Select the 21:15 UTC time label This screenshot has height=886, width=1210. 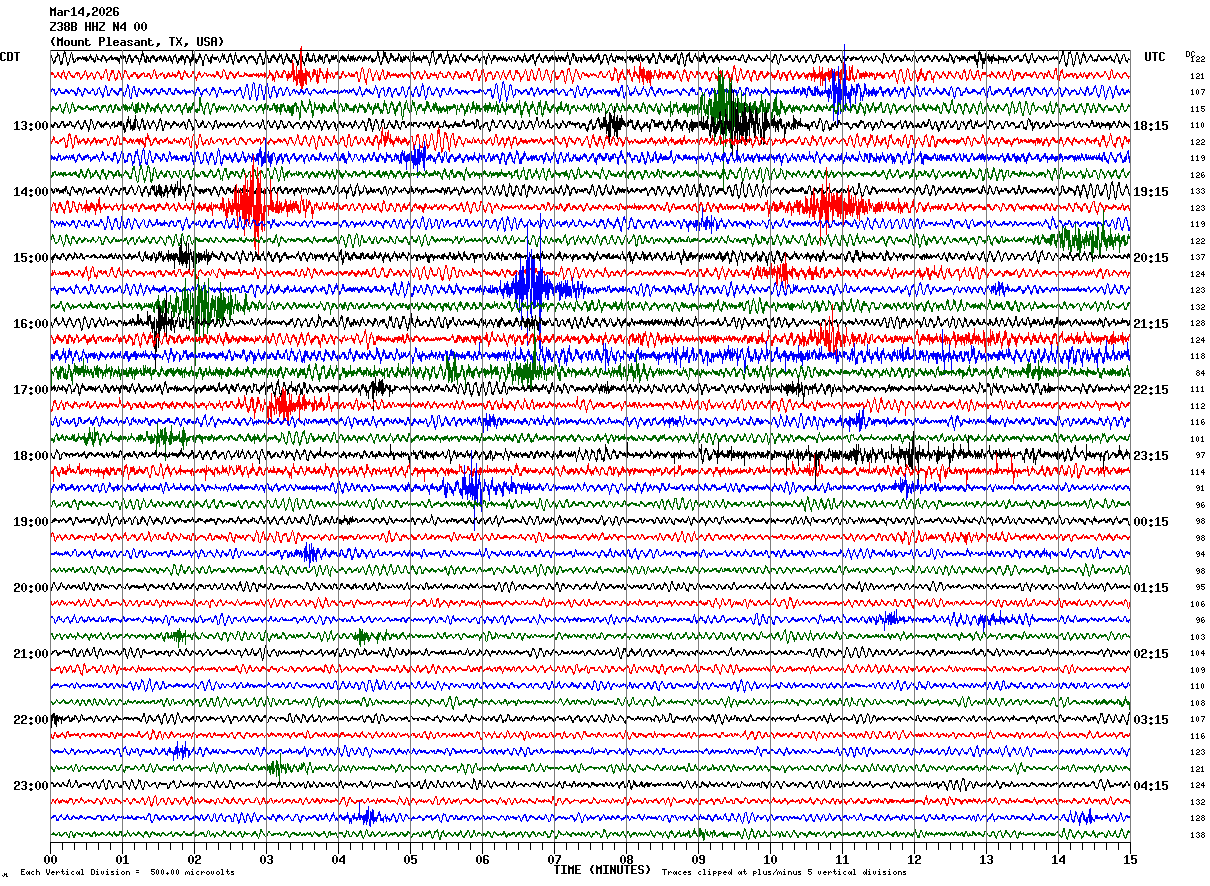pyautogui.click(x=1151, y=324)
